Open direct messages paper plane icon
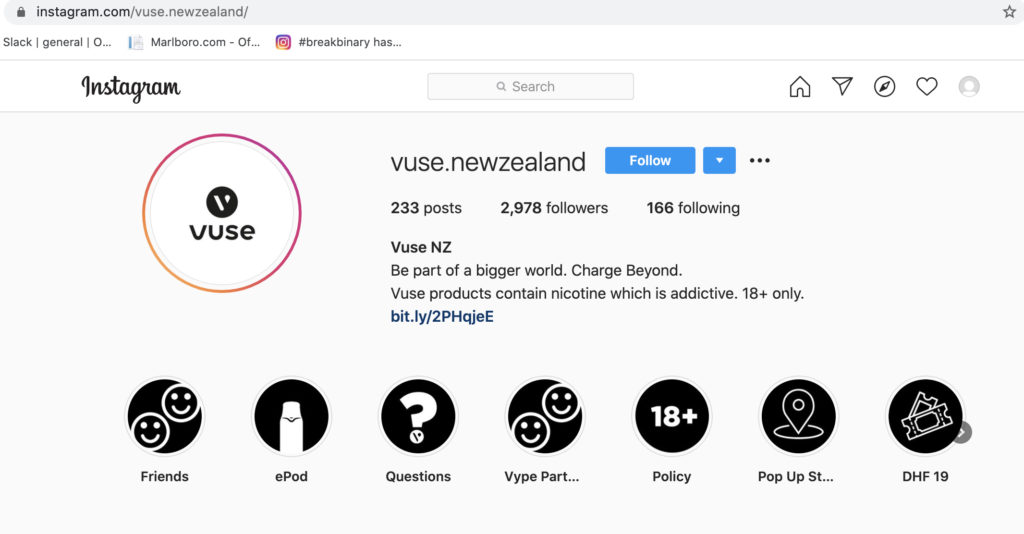 842,86
